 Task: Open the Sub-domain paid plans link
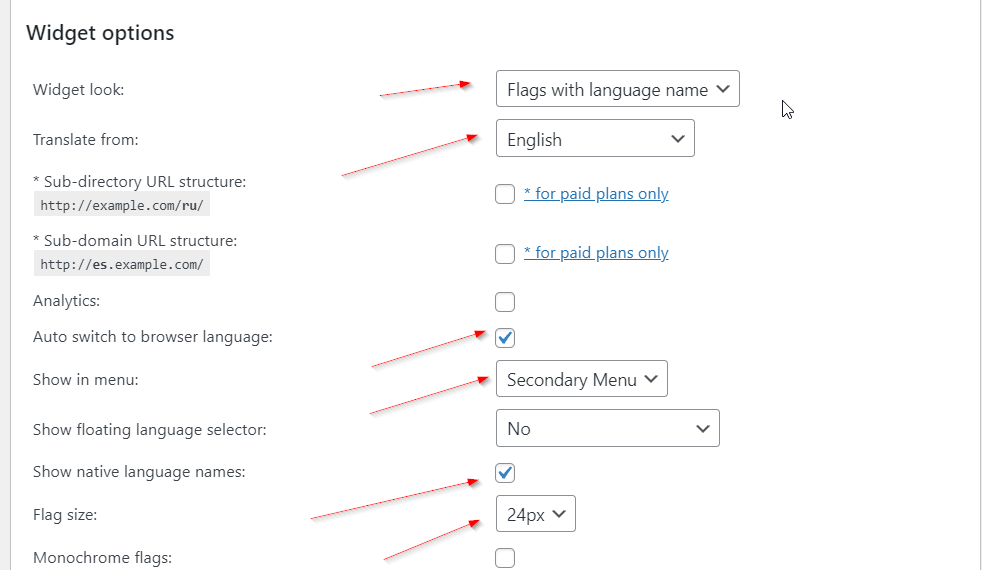tap(596, 253)
